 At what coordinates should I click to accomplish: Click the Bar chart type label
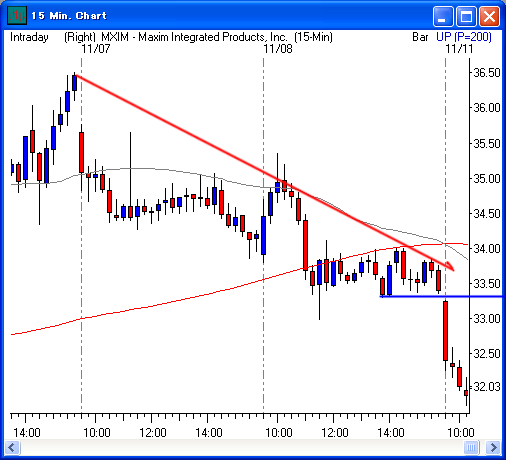pyautogui.click(x=420, y=37)
